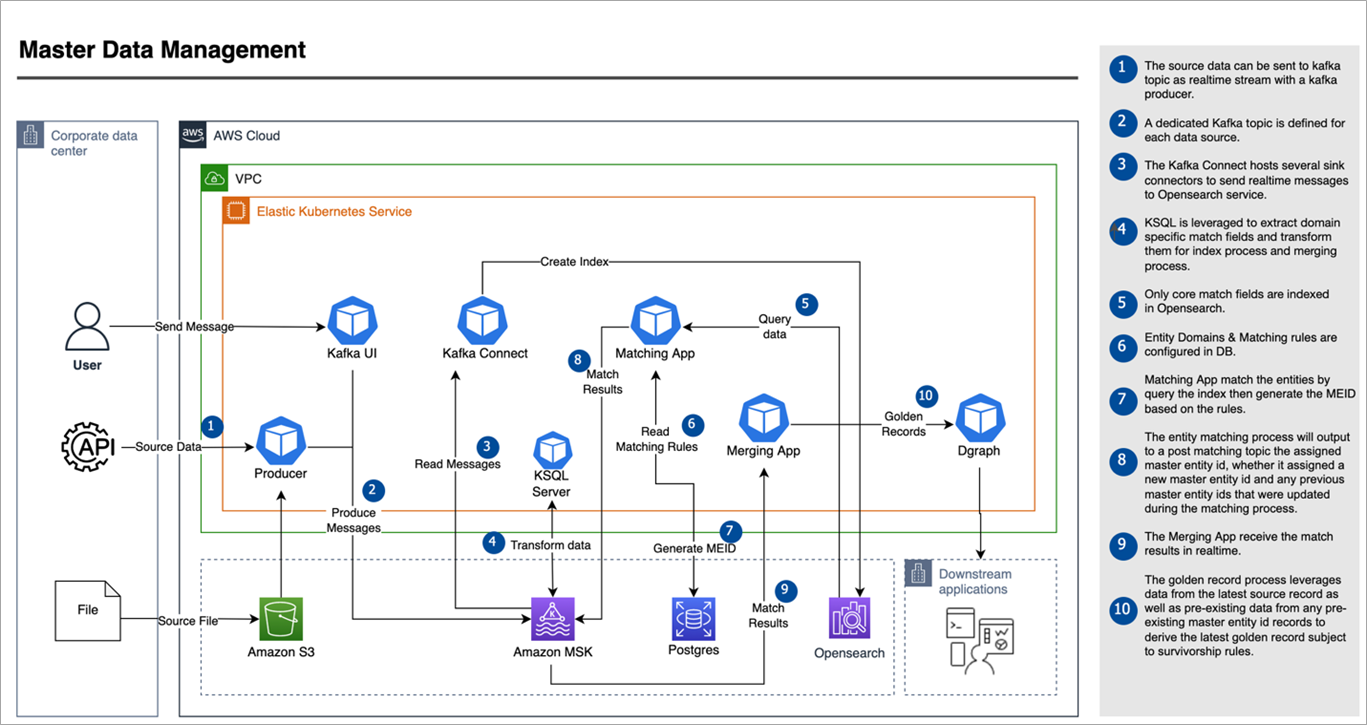Select the API gear icon
The height and width of the screenshot is (725, 1367).
point(87,446)
